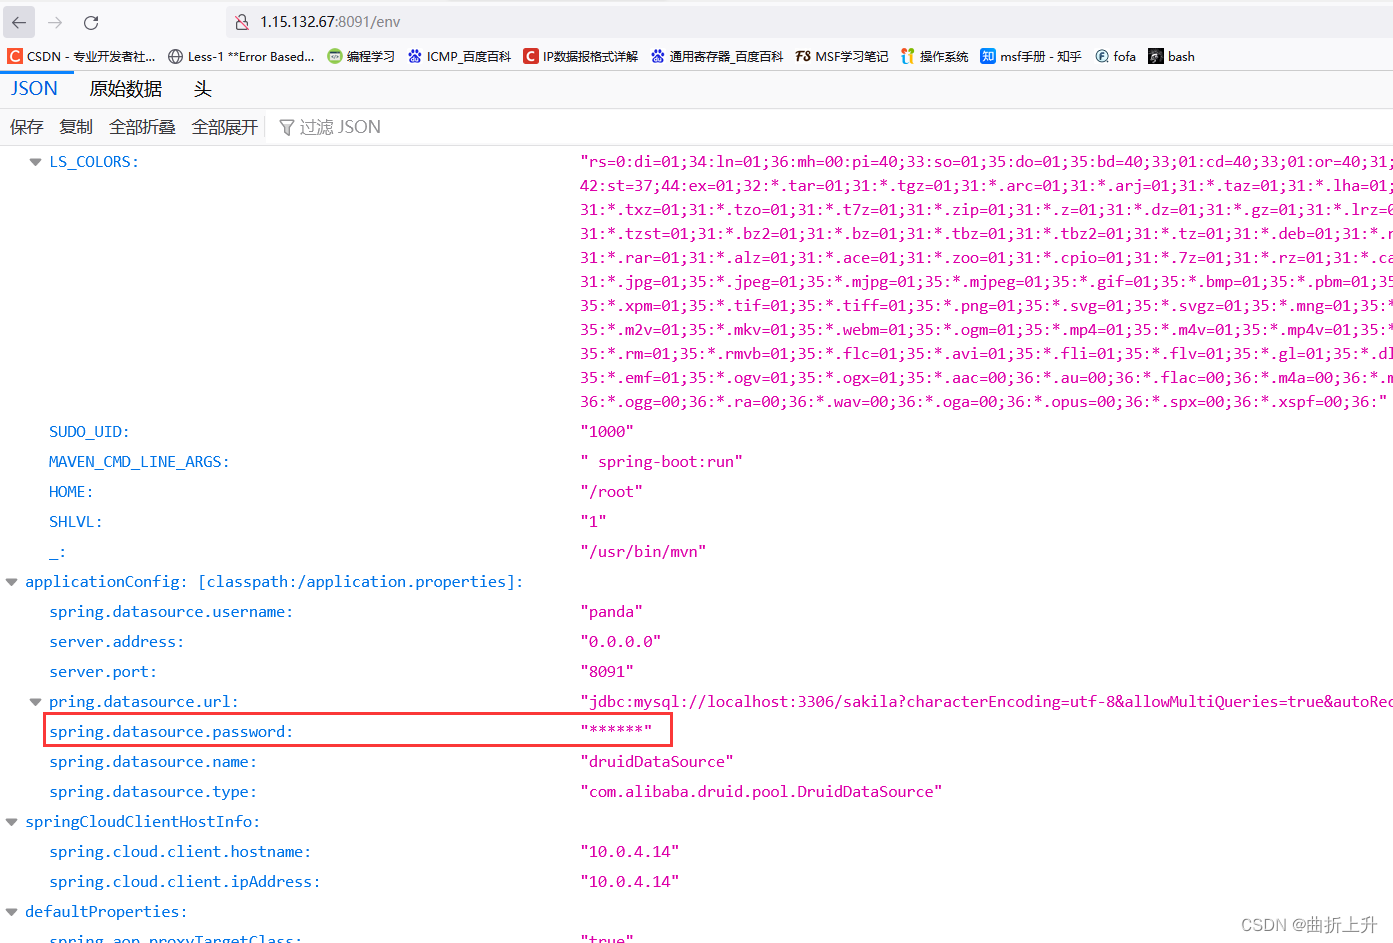1393x943 pixels.
Task: Switch to the 头 headers tab
Action: tap(202, 89)
